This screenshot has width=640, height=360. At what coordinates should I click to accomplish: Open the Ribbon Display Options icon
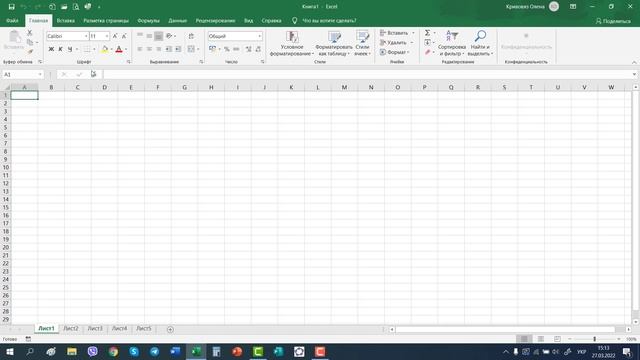[x=573, y=7]
